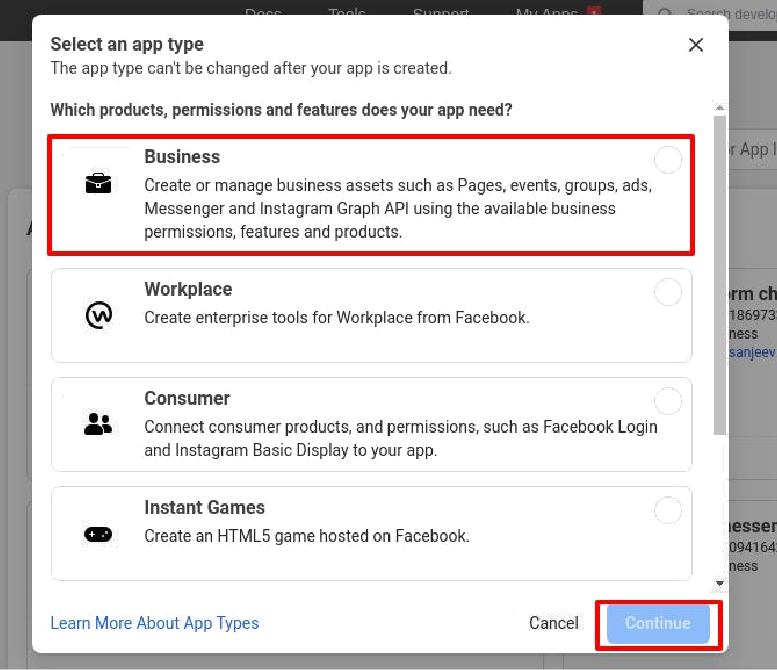Image resolution: width=777 pixels, height=670 pixels.
Task: Click the Business option title
Action: (x=182, y=157)
